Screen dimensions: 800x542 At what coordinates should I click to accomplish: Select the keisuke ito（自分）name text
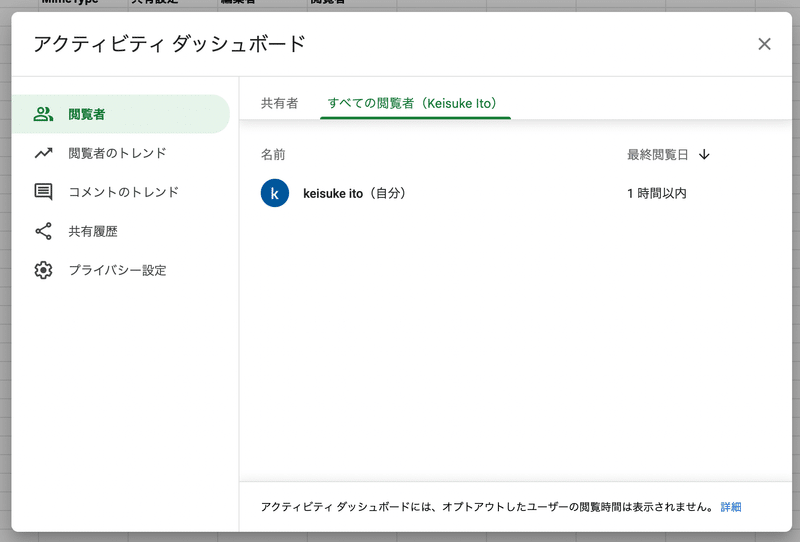(x=356, y=193)
